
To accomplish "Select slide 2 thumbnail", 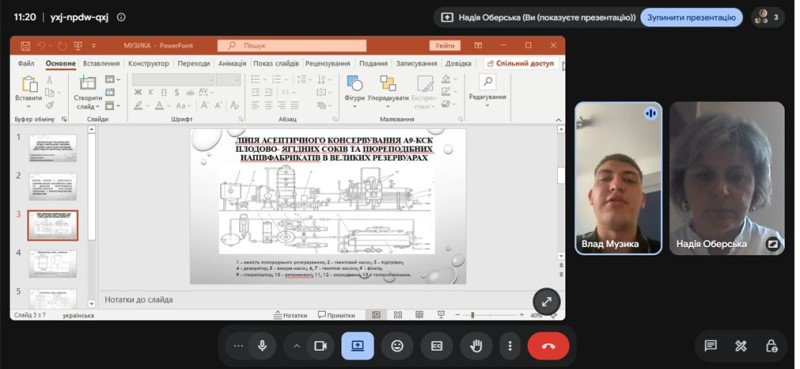I will tap(53, 187).
